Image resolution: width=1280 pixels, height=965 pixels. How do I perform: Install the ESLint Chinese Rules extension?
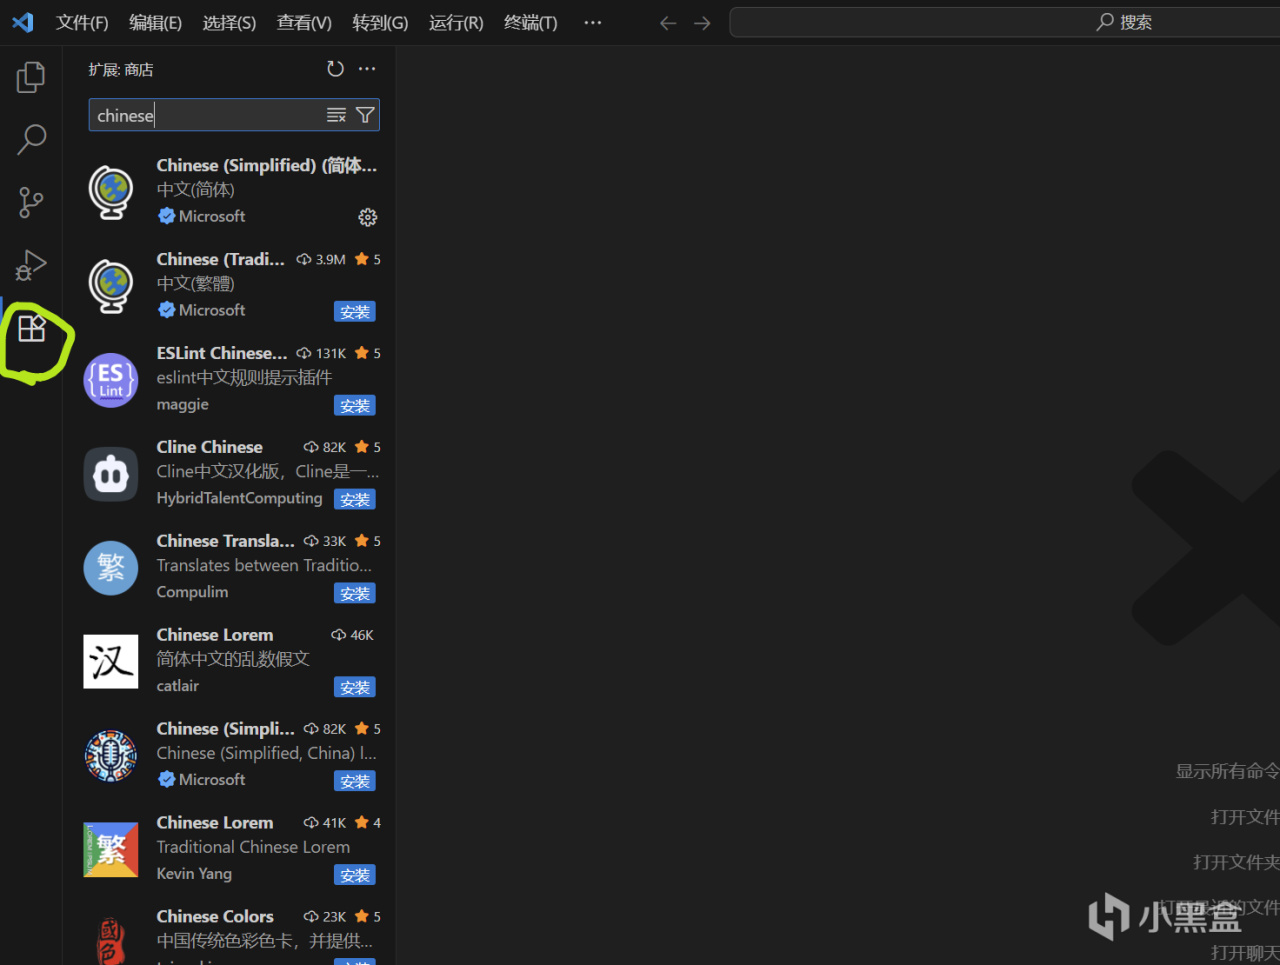(x=355, y=406)
